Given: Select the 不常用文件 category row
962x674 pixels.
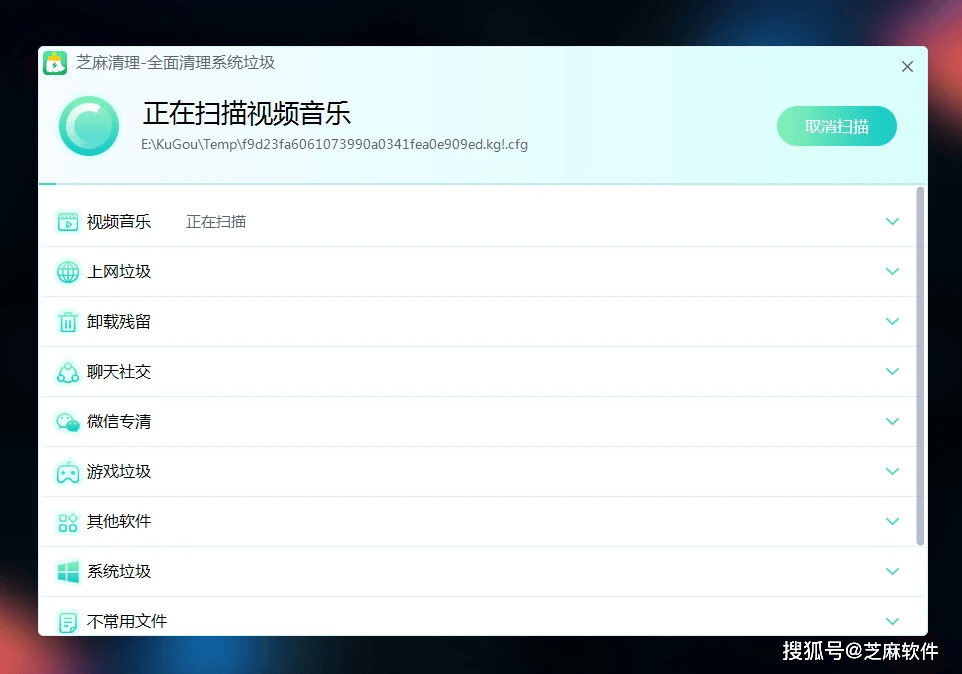Looking at the screenshot, I should 480,620.
